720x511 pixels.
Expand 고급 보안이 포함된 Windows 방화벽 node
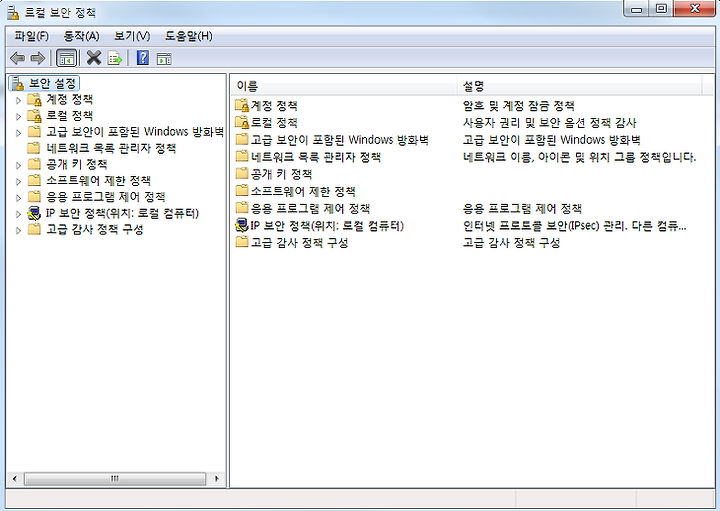click(x=18, y=133)
